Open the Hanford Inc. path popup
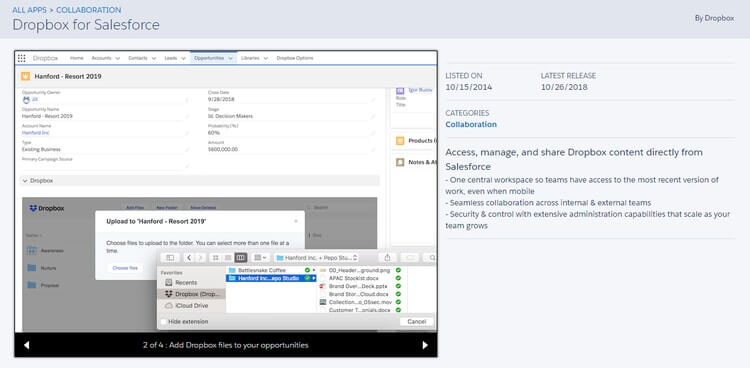 (317, 258)
